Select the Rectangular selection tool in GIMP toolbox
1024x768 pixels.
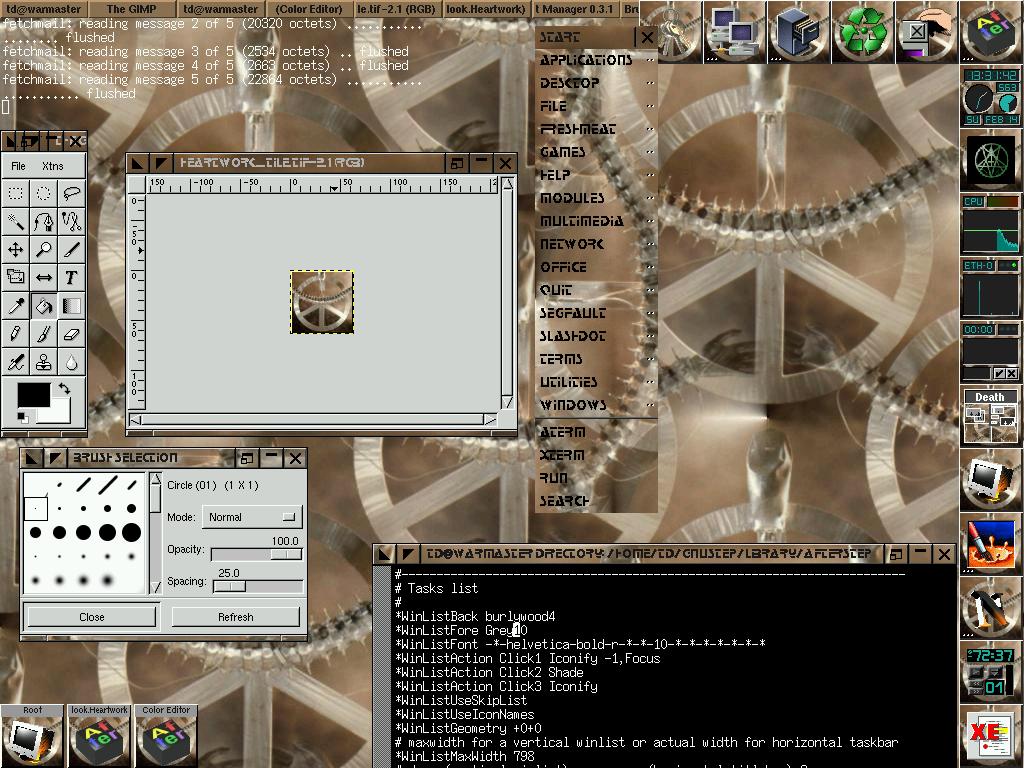pos(16,193)
